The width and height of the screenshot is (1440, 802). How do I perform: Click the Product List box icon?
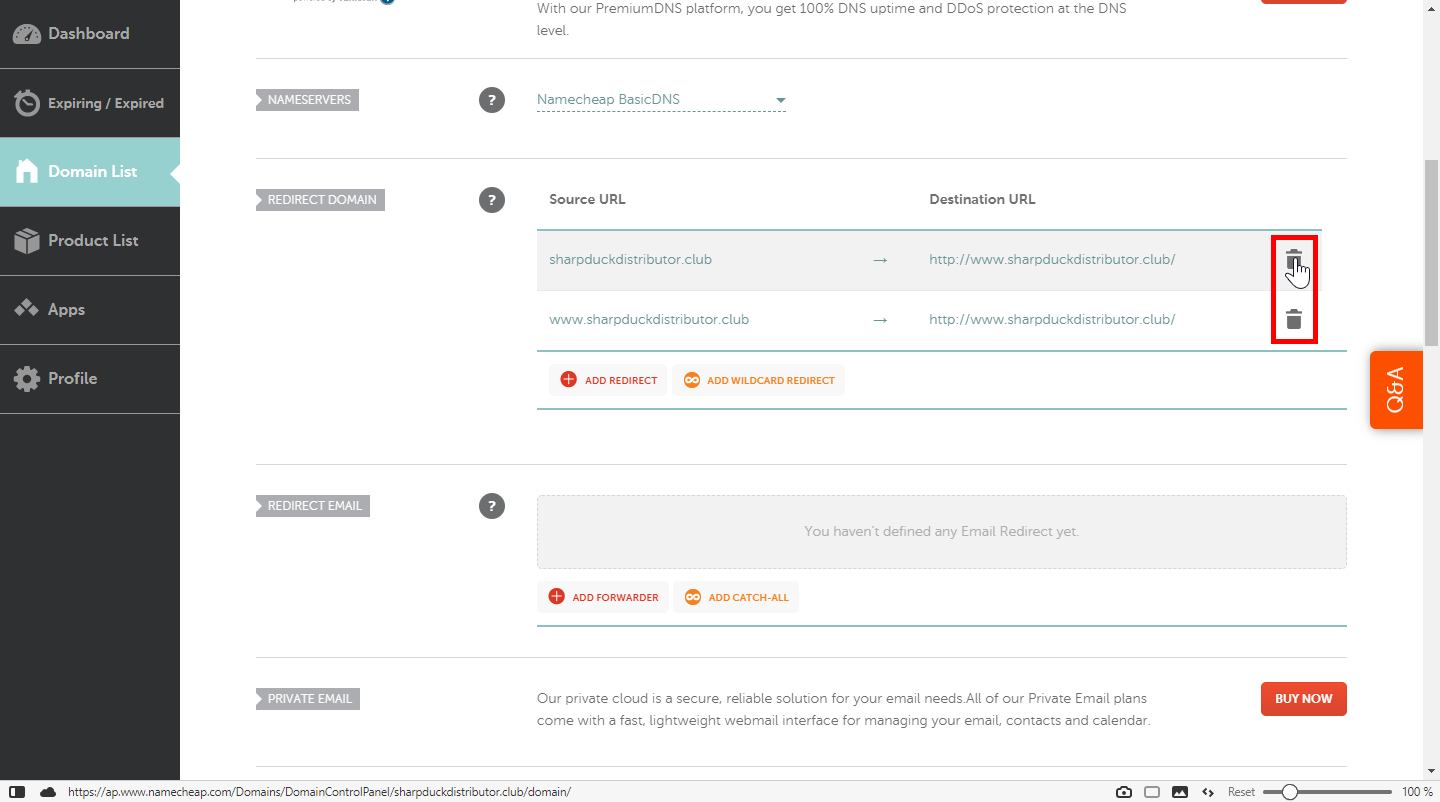coord(27,241)
